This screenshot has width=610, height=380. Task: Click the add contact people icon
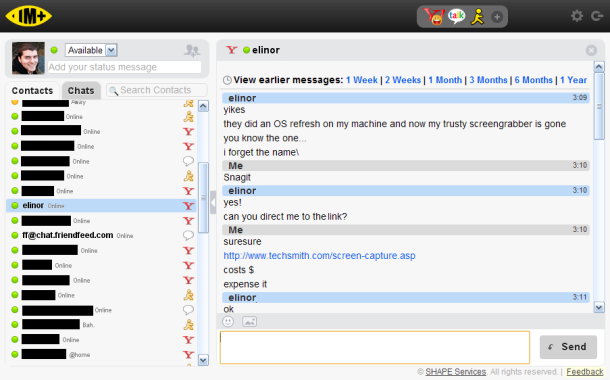point(192,50)
